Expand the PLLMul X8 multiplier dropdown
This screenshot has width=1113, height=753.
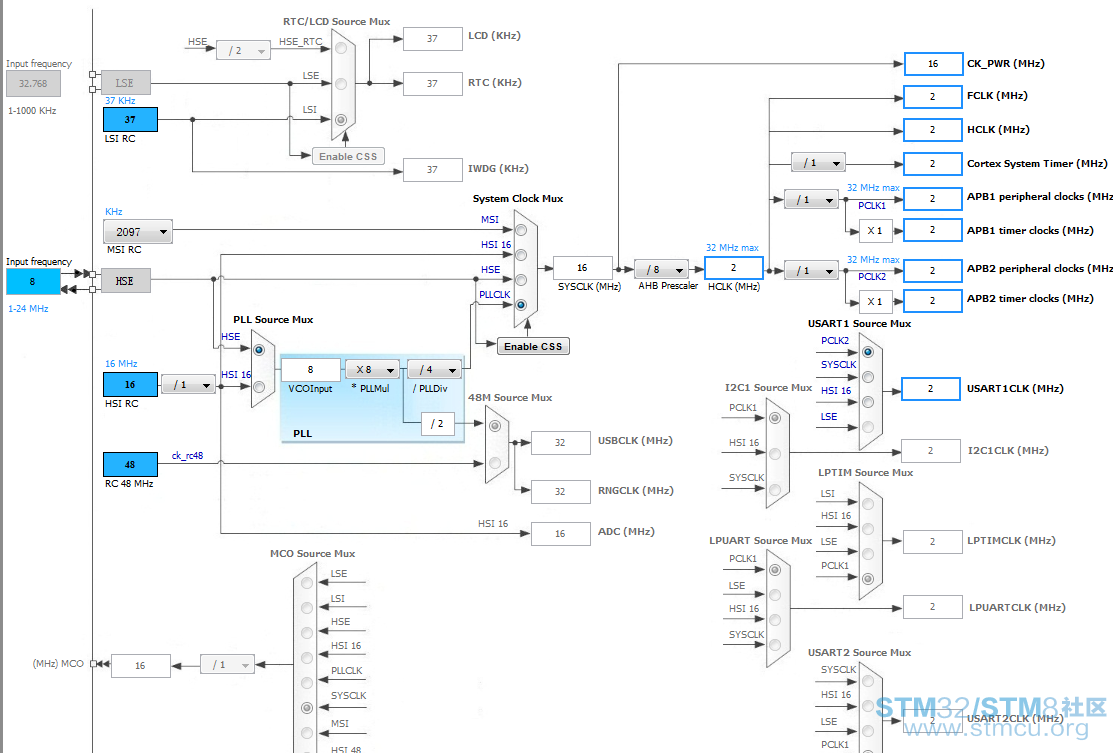coord(372,369)
